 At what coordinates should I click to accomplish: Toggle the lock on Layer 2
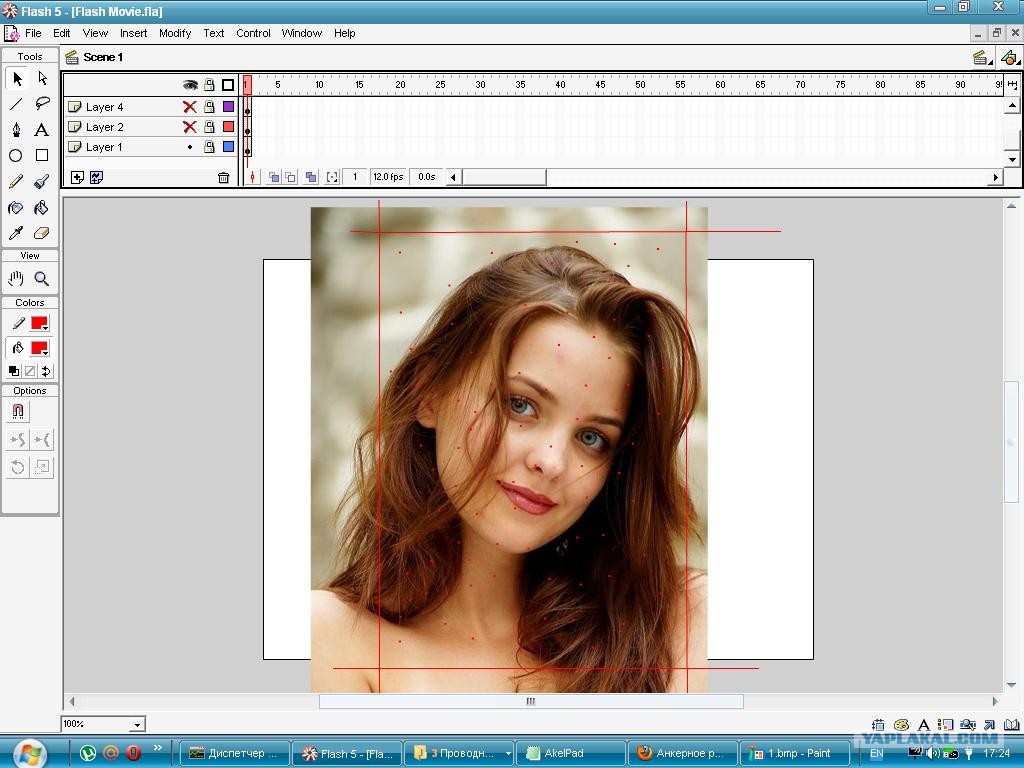click(209, 127)
